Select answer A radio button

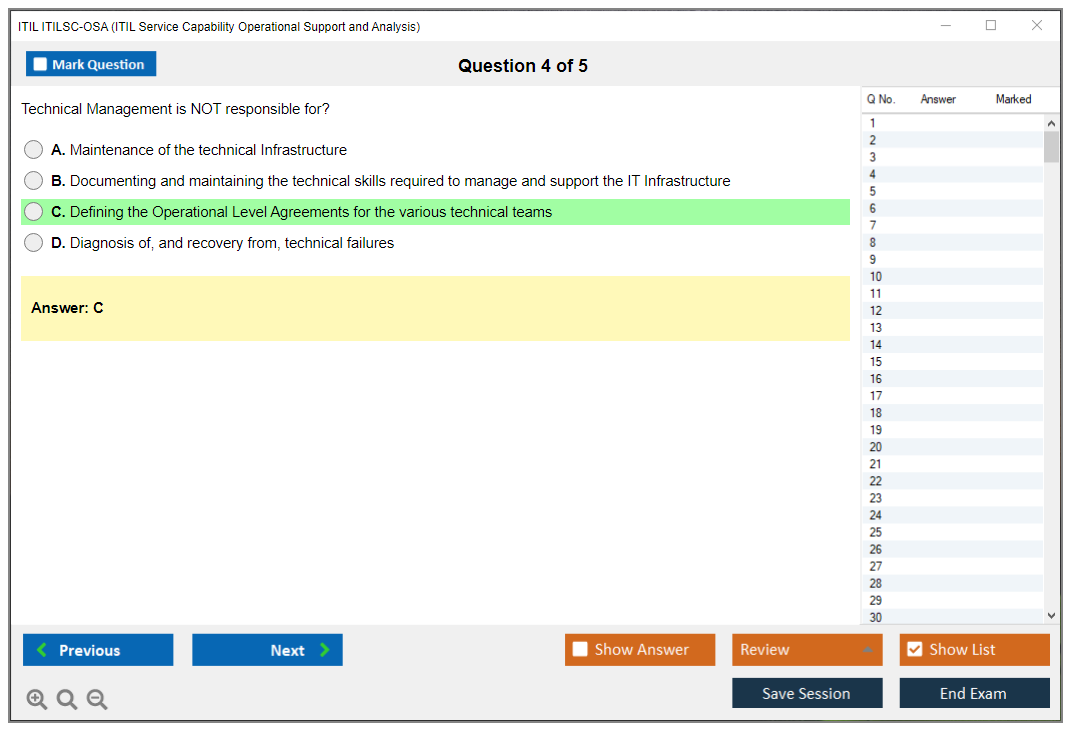click(x=34, y=150)
